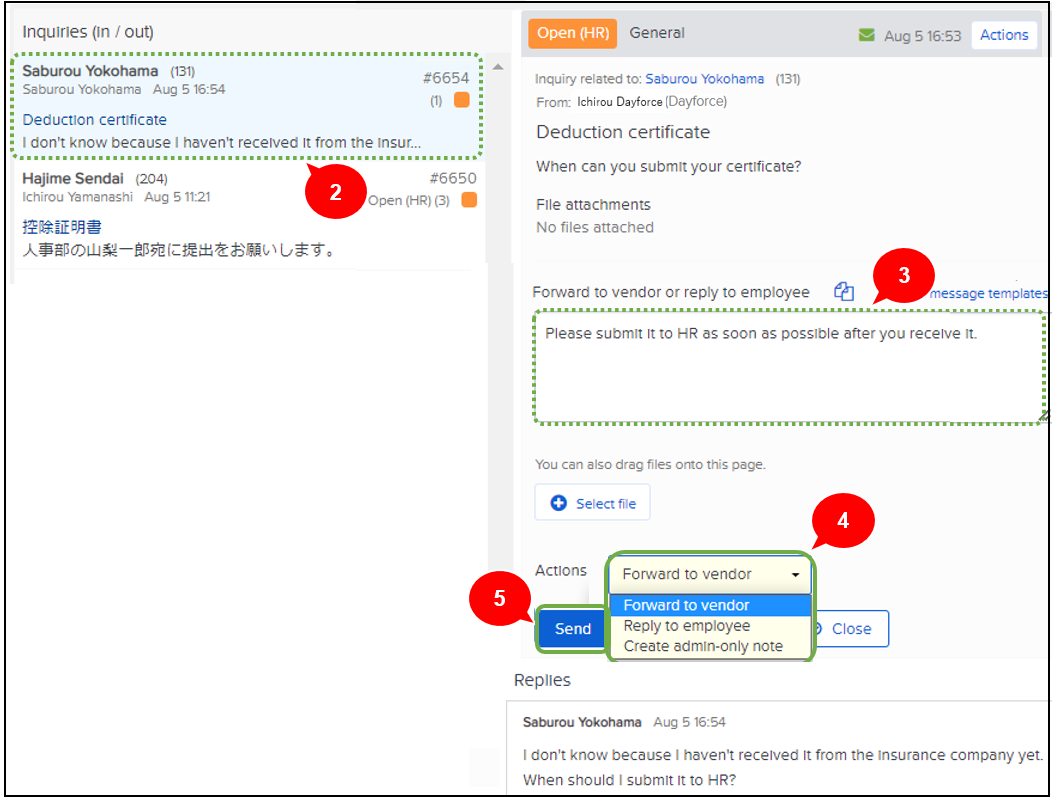This screenshot has width=1052, height=799.
Task: Click the orange status square on inquiry #6654
Action: coord(461,100)
